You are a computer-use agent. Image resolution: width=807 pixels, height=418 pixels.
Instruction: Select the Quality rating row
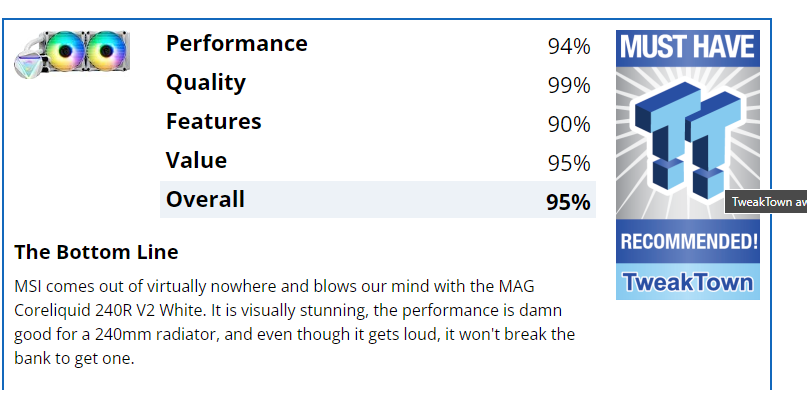tap(378, 84)
